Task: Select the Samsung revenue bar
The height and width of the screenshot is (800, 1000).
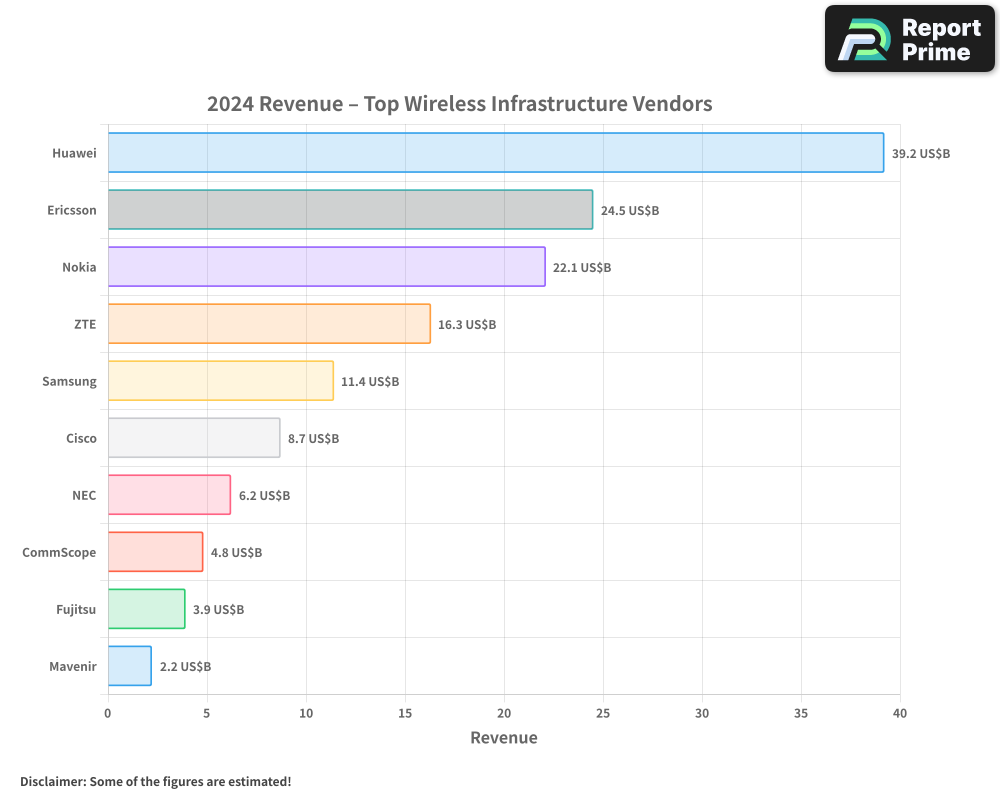Action: point(220,381)
